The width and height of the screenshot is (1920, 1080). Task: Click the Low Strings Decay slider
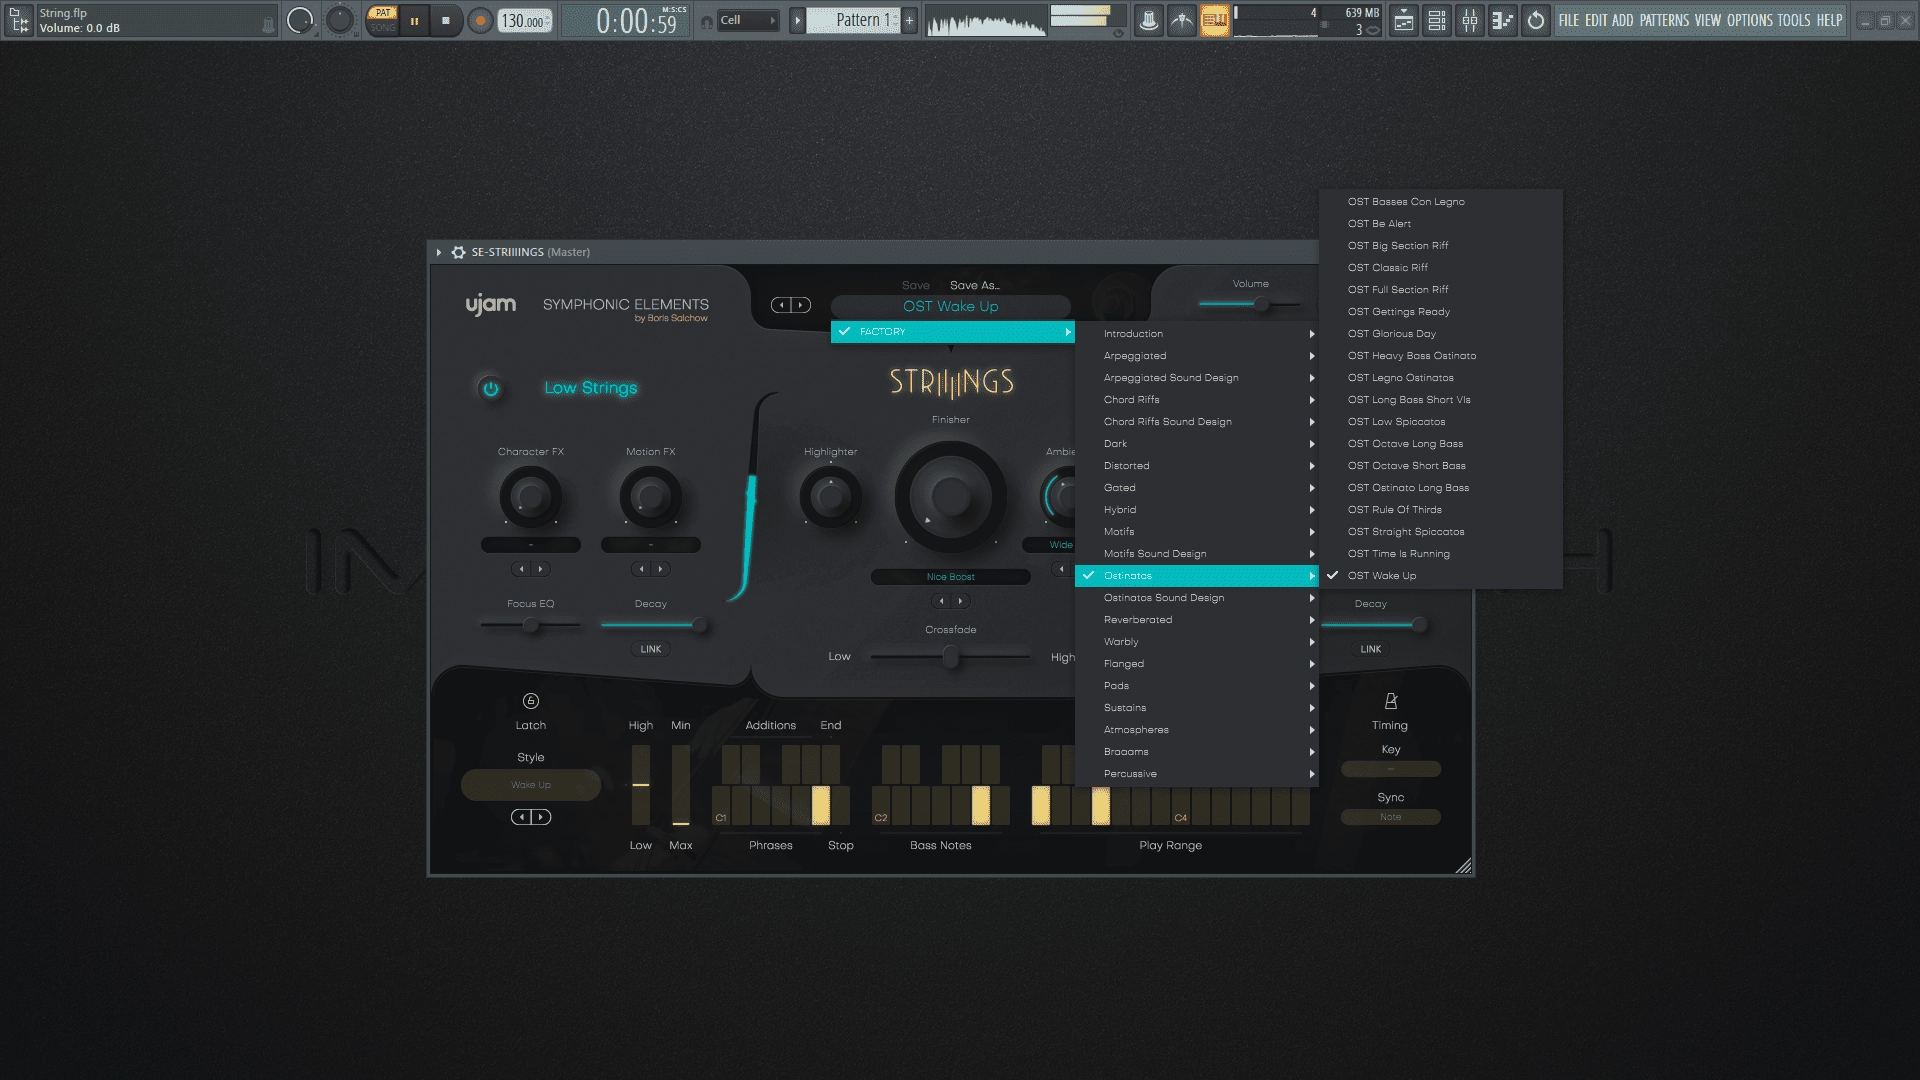click(x=655, y=626)
